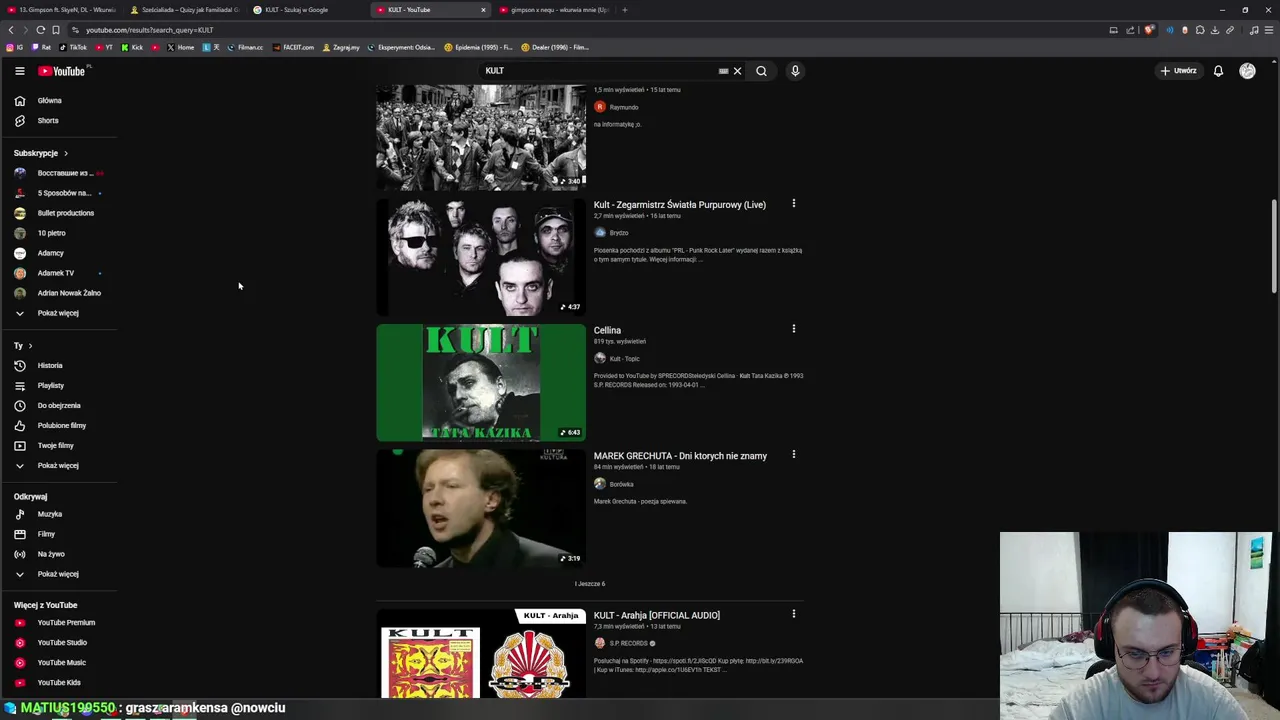Open the Subskrypcje section header arrow
The width and height of the screenshot is (1280, 720).
[x=66, y=154]
